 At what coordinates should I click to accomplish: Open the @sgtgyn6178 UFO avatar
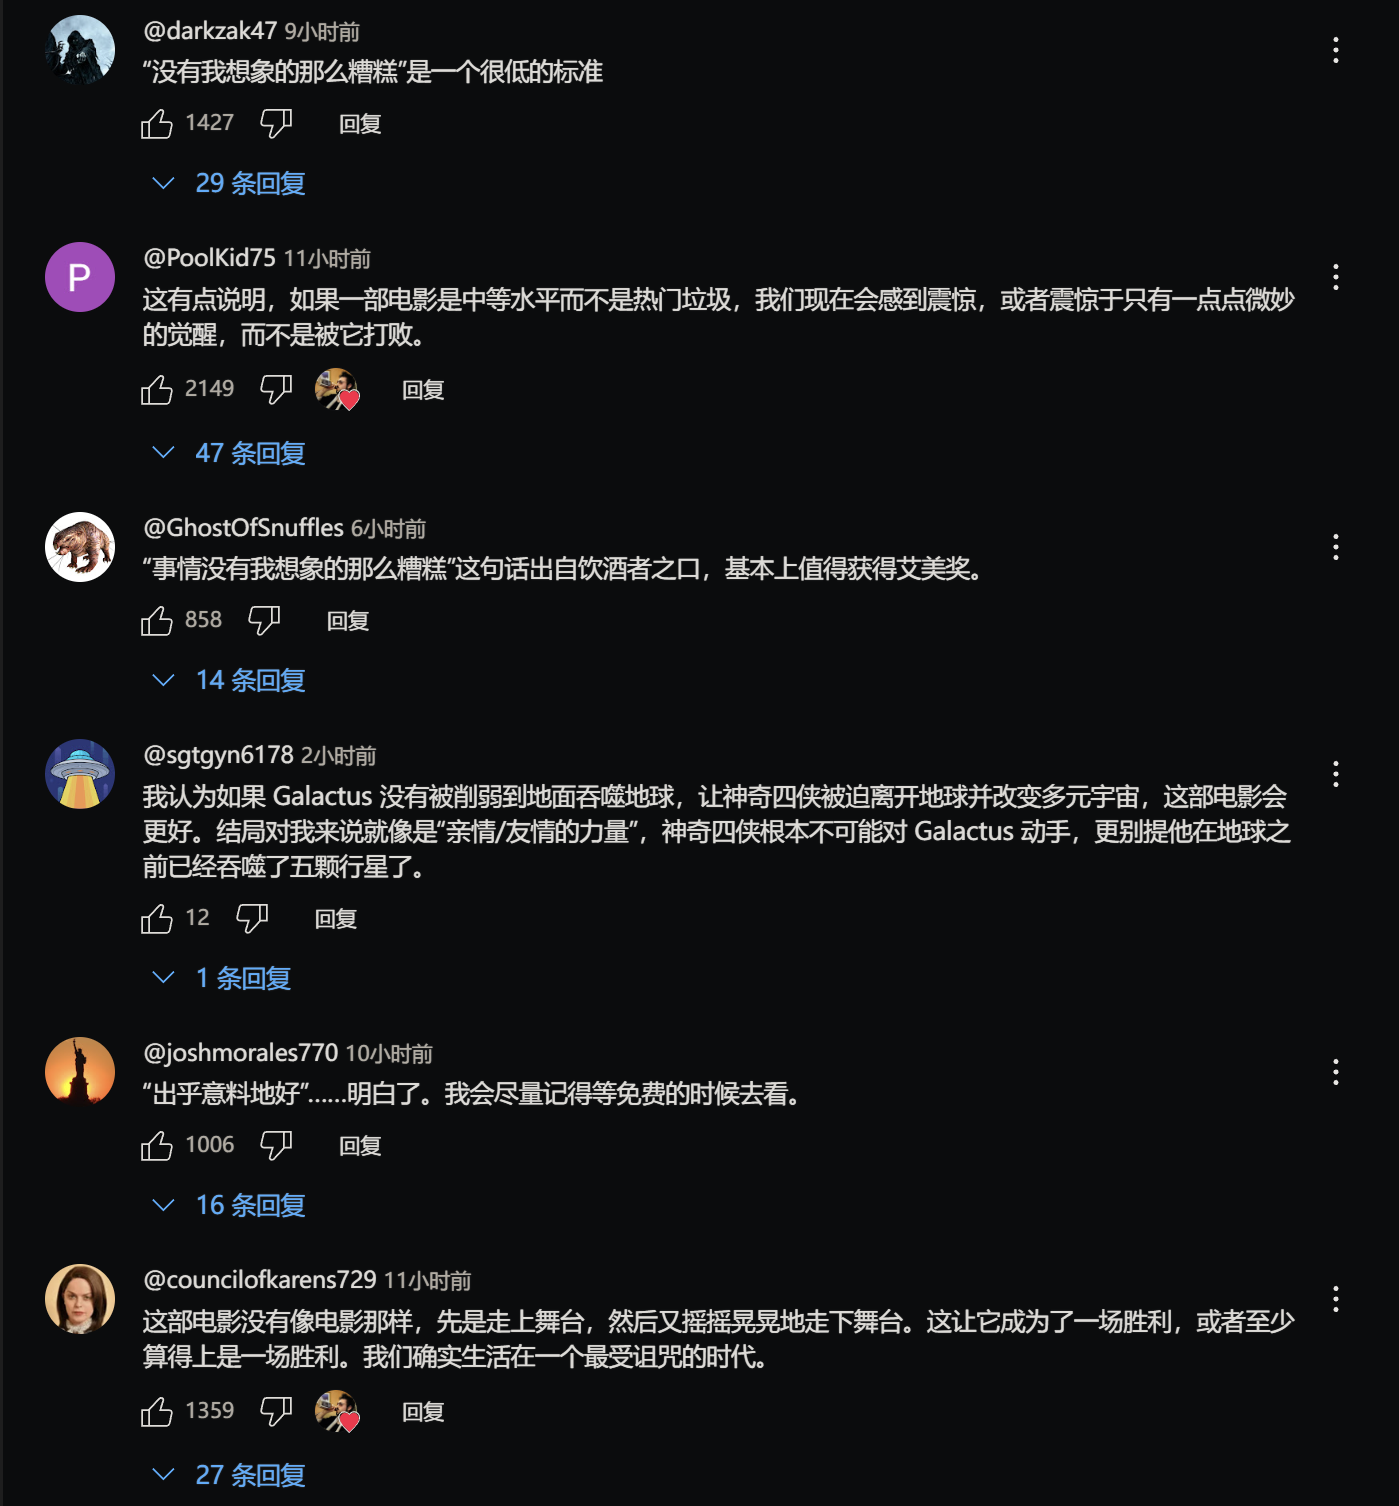80,774
